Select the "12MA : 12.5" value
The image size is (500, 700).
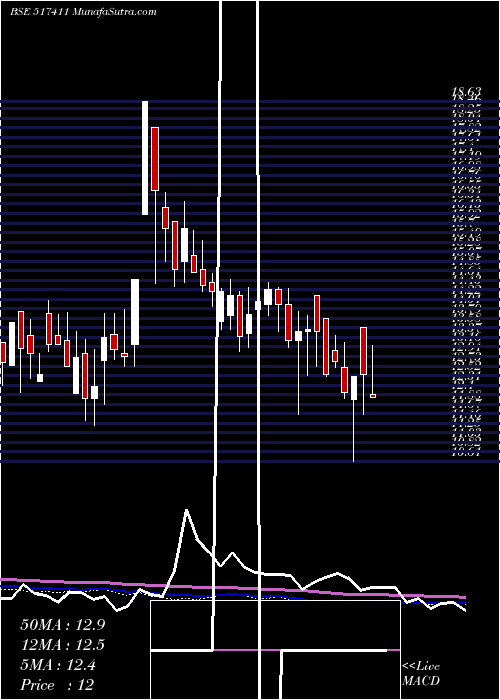(x=62, y=645)
